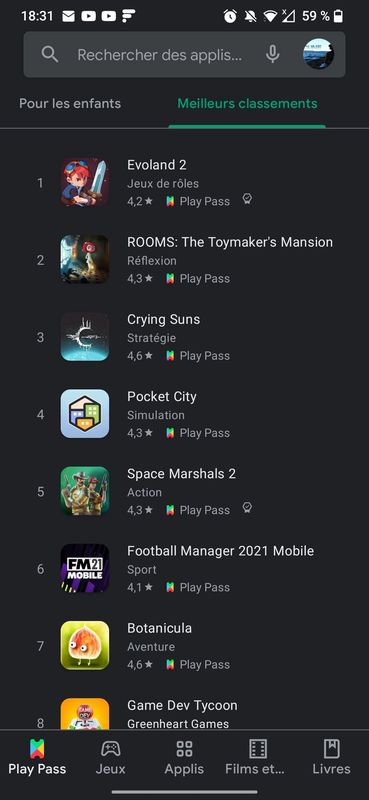Go to the Jeux bottom navigation tab
The height and width of the screenshot is (800, 369).
pos(111,758)
